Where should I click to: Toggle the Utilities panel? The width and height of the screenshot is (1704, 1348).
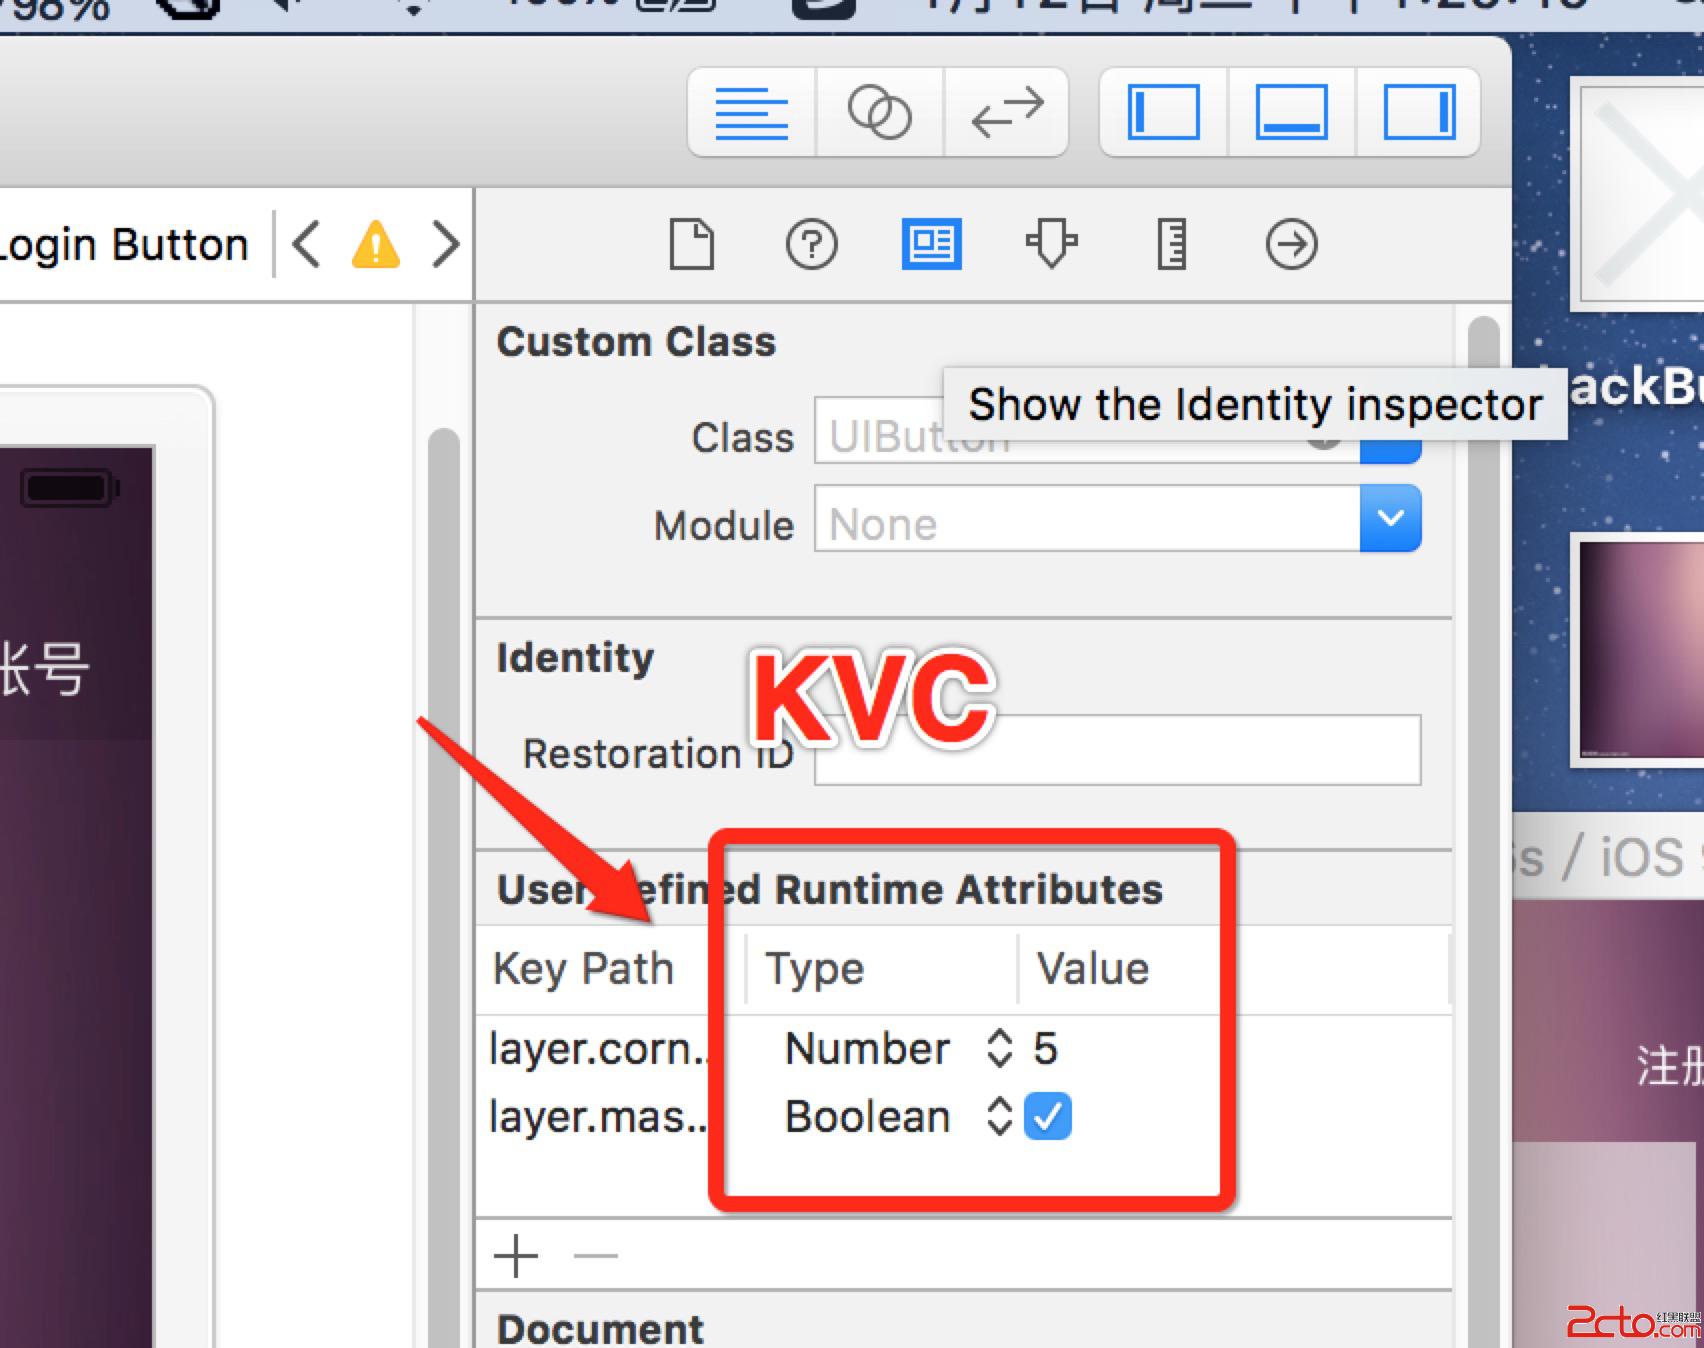1418,112
